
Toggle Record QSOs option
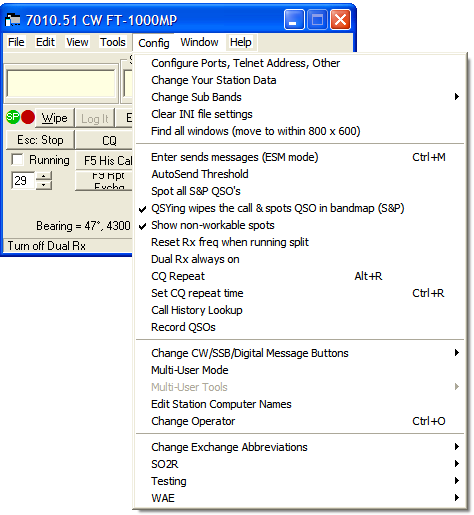(300, 327)
